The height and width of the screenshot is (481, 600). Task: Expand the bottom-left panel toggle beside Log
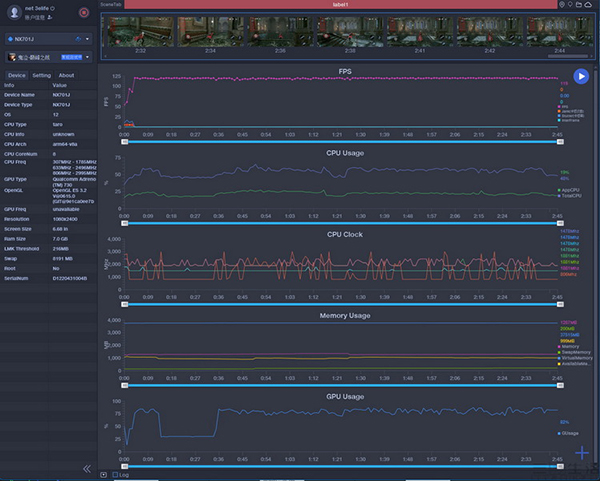103,474
